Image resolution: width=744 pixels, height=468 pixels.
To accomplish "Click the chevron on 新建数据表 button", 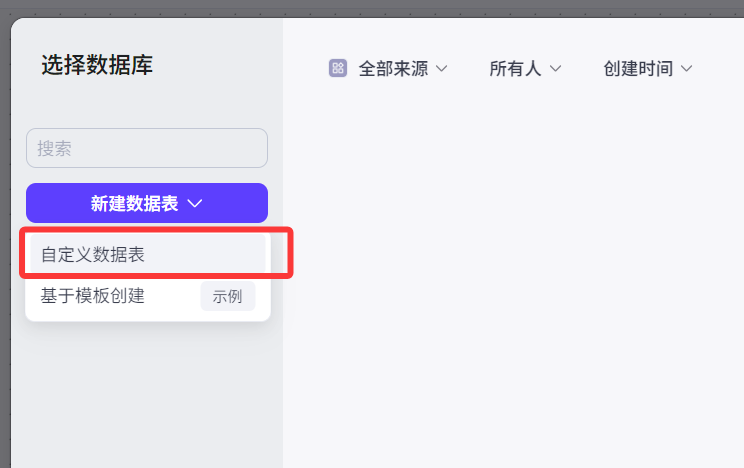I will 195,203.
